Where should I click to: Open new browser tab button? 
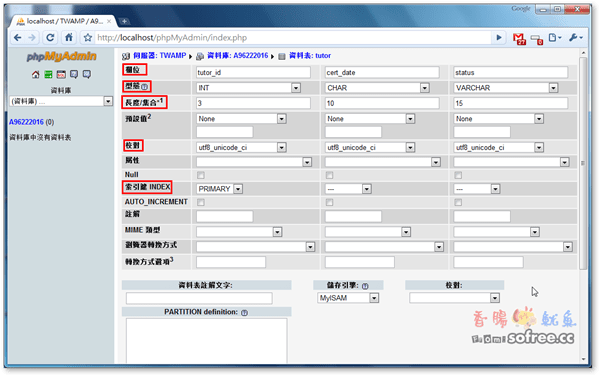pyautogui.click(x=124, y=21)
